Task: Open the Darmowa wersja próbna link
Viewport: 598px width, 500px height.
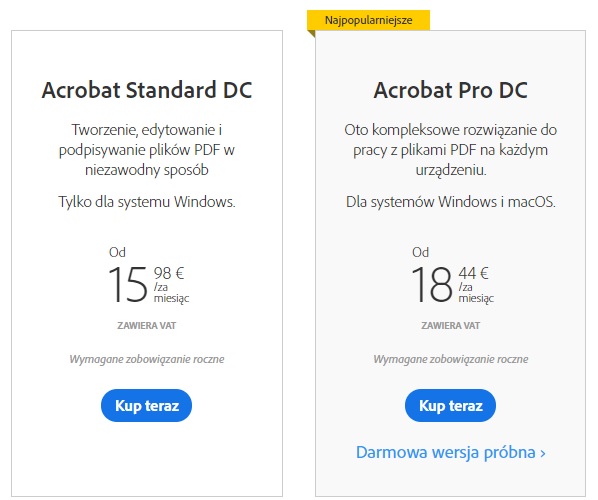Action: point(451,452)
